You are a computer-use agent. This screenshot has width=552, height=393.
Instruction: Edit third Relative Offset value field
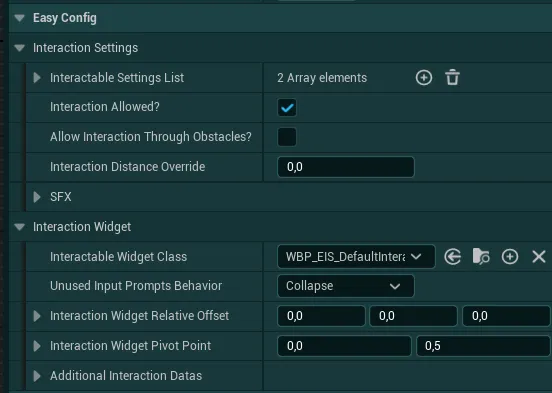[x=506, y=316]
